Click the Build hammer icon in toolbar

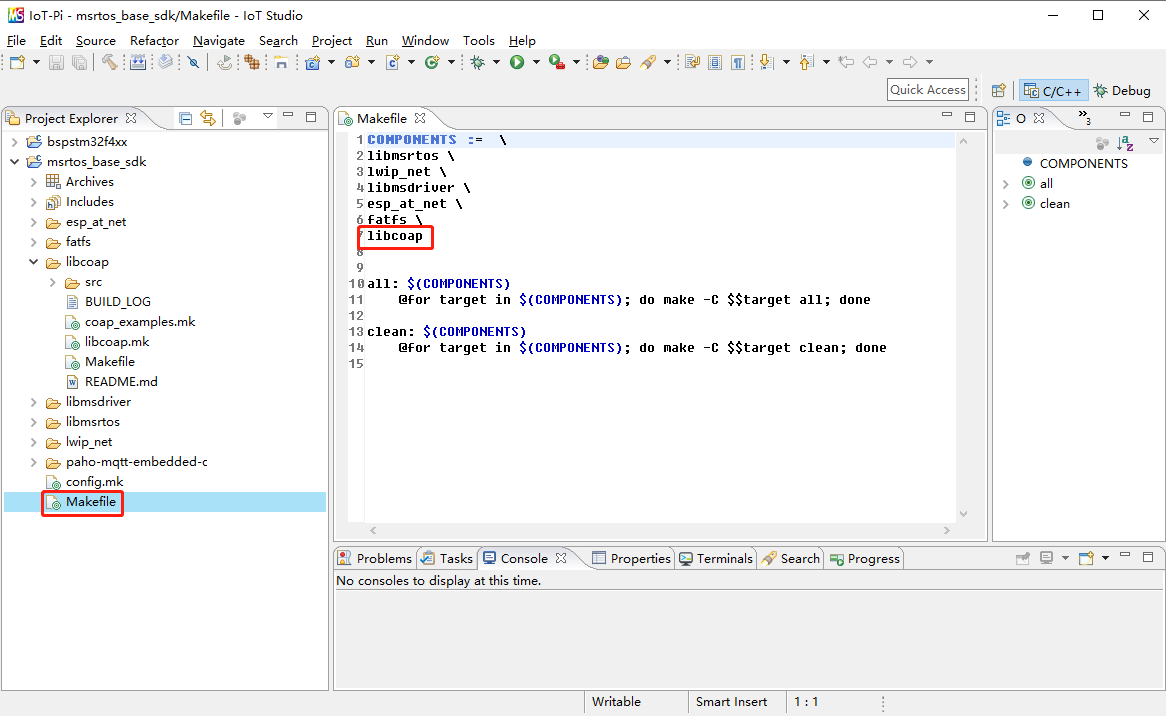pyautogui.click(x=109, y=62)
